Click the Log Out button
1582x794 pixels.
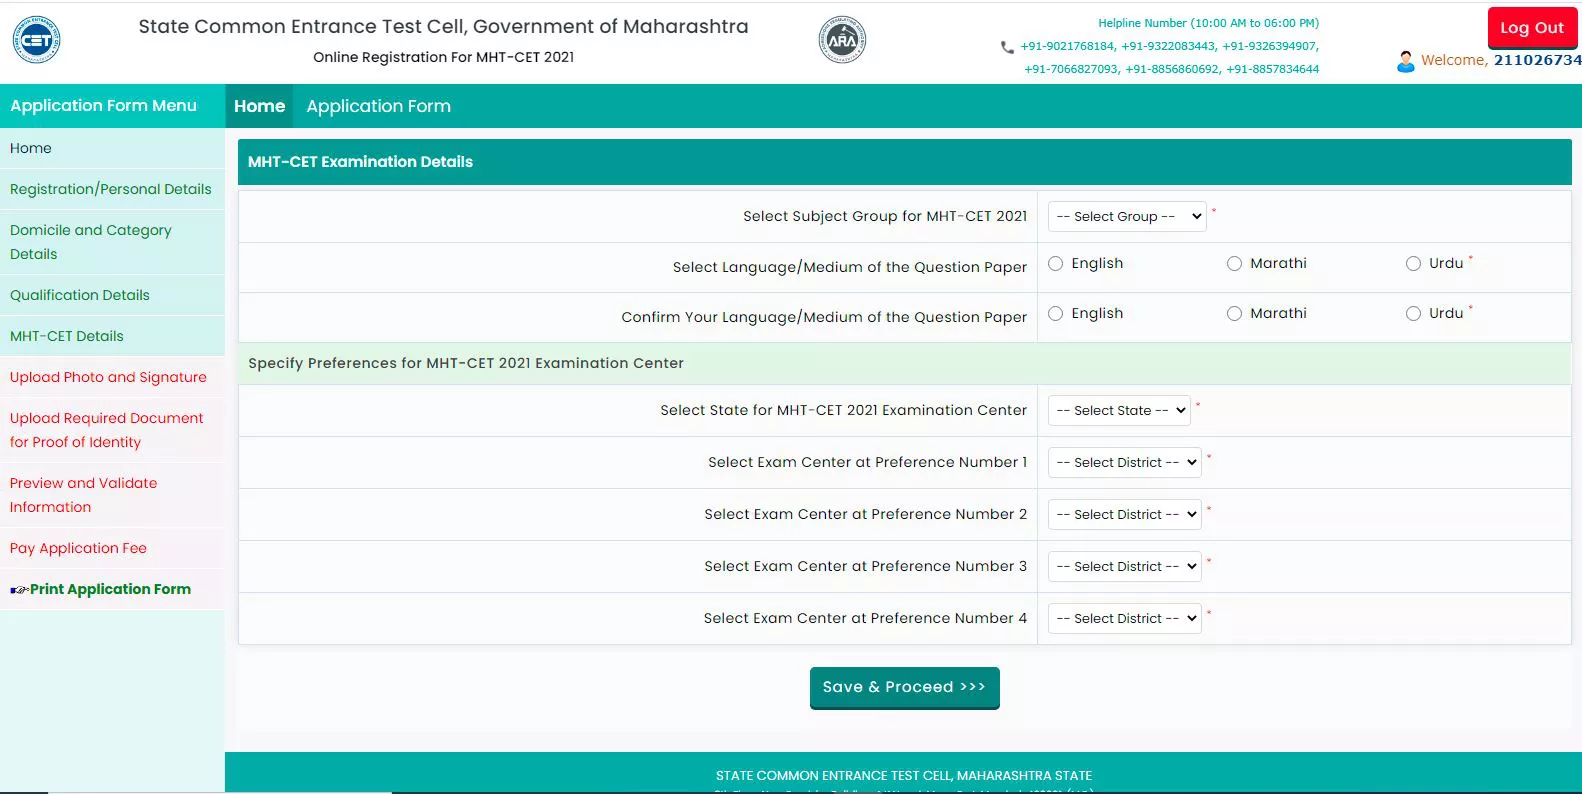1532,27
